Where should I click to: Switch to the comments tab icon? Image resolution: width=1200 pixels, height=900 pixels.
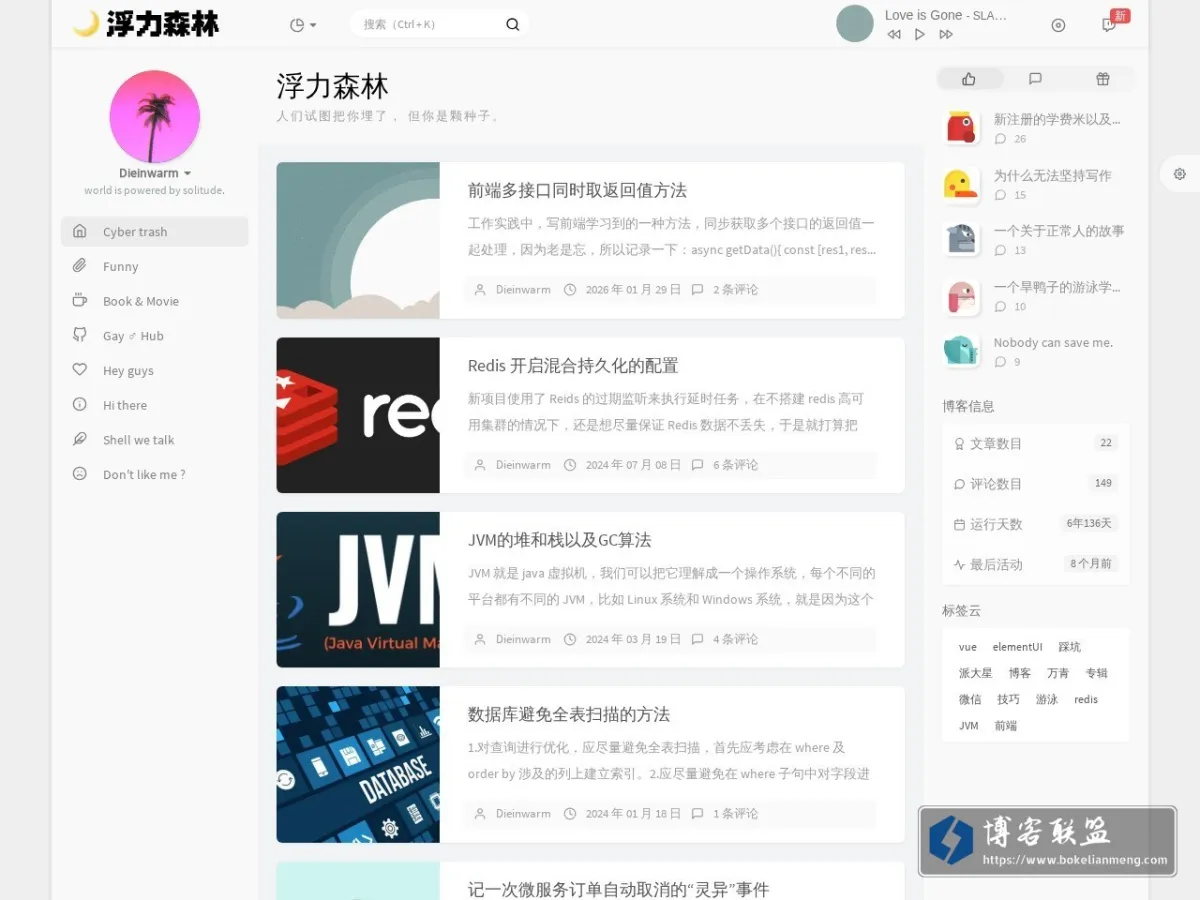[x=1035, y=79]
